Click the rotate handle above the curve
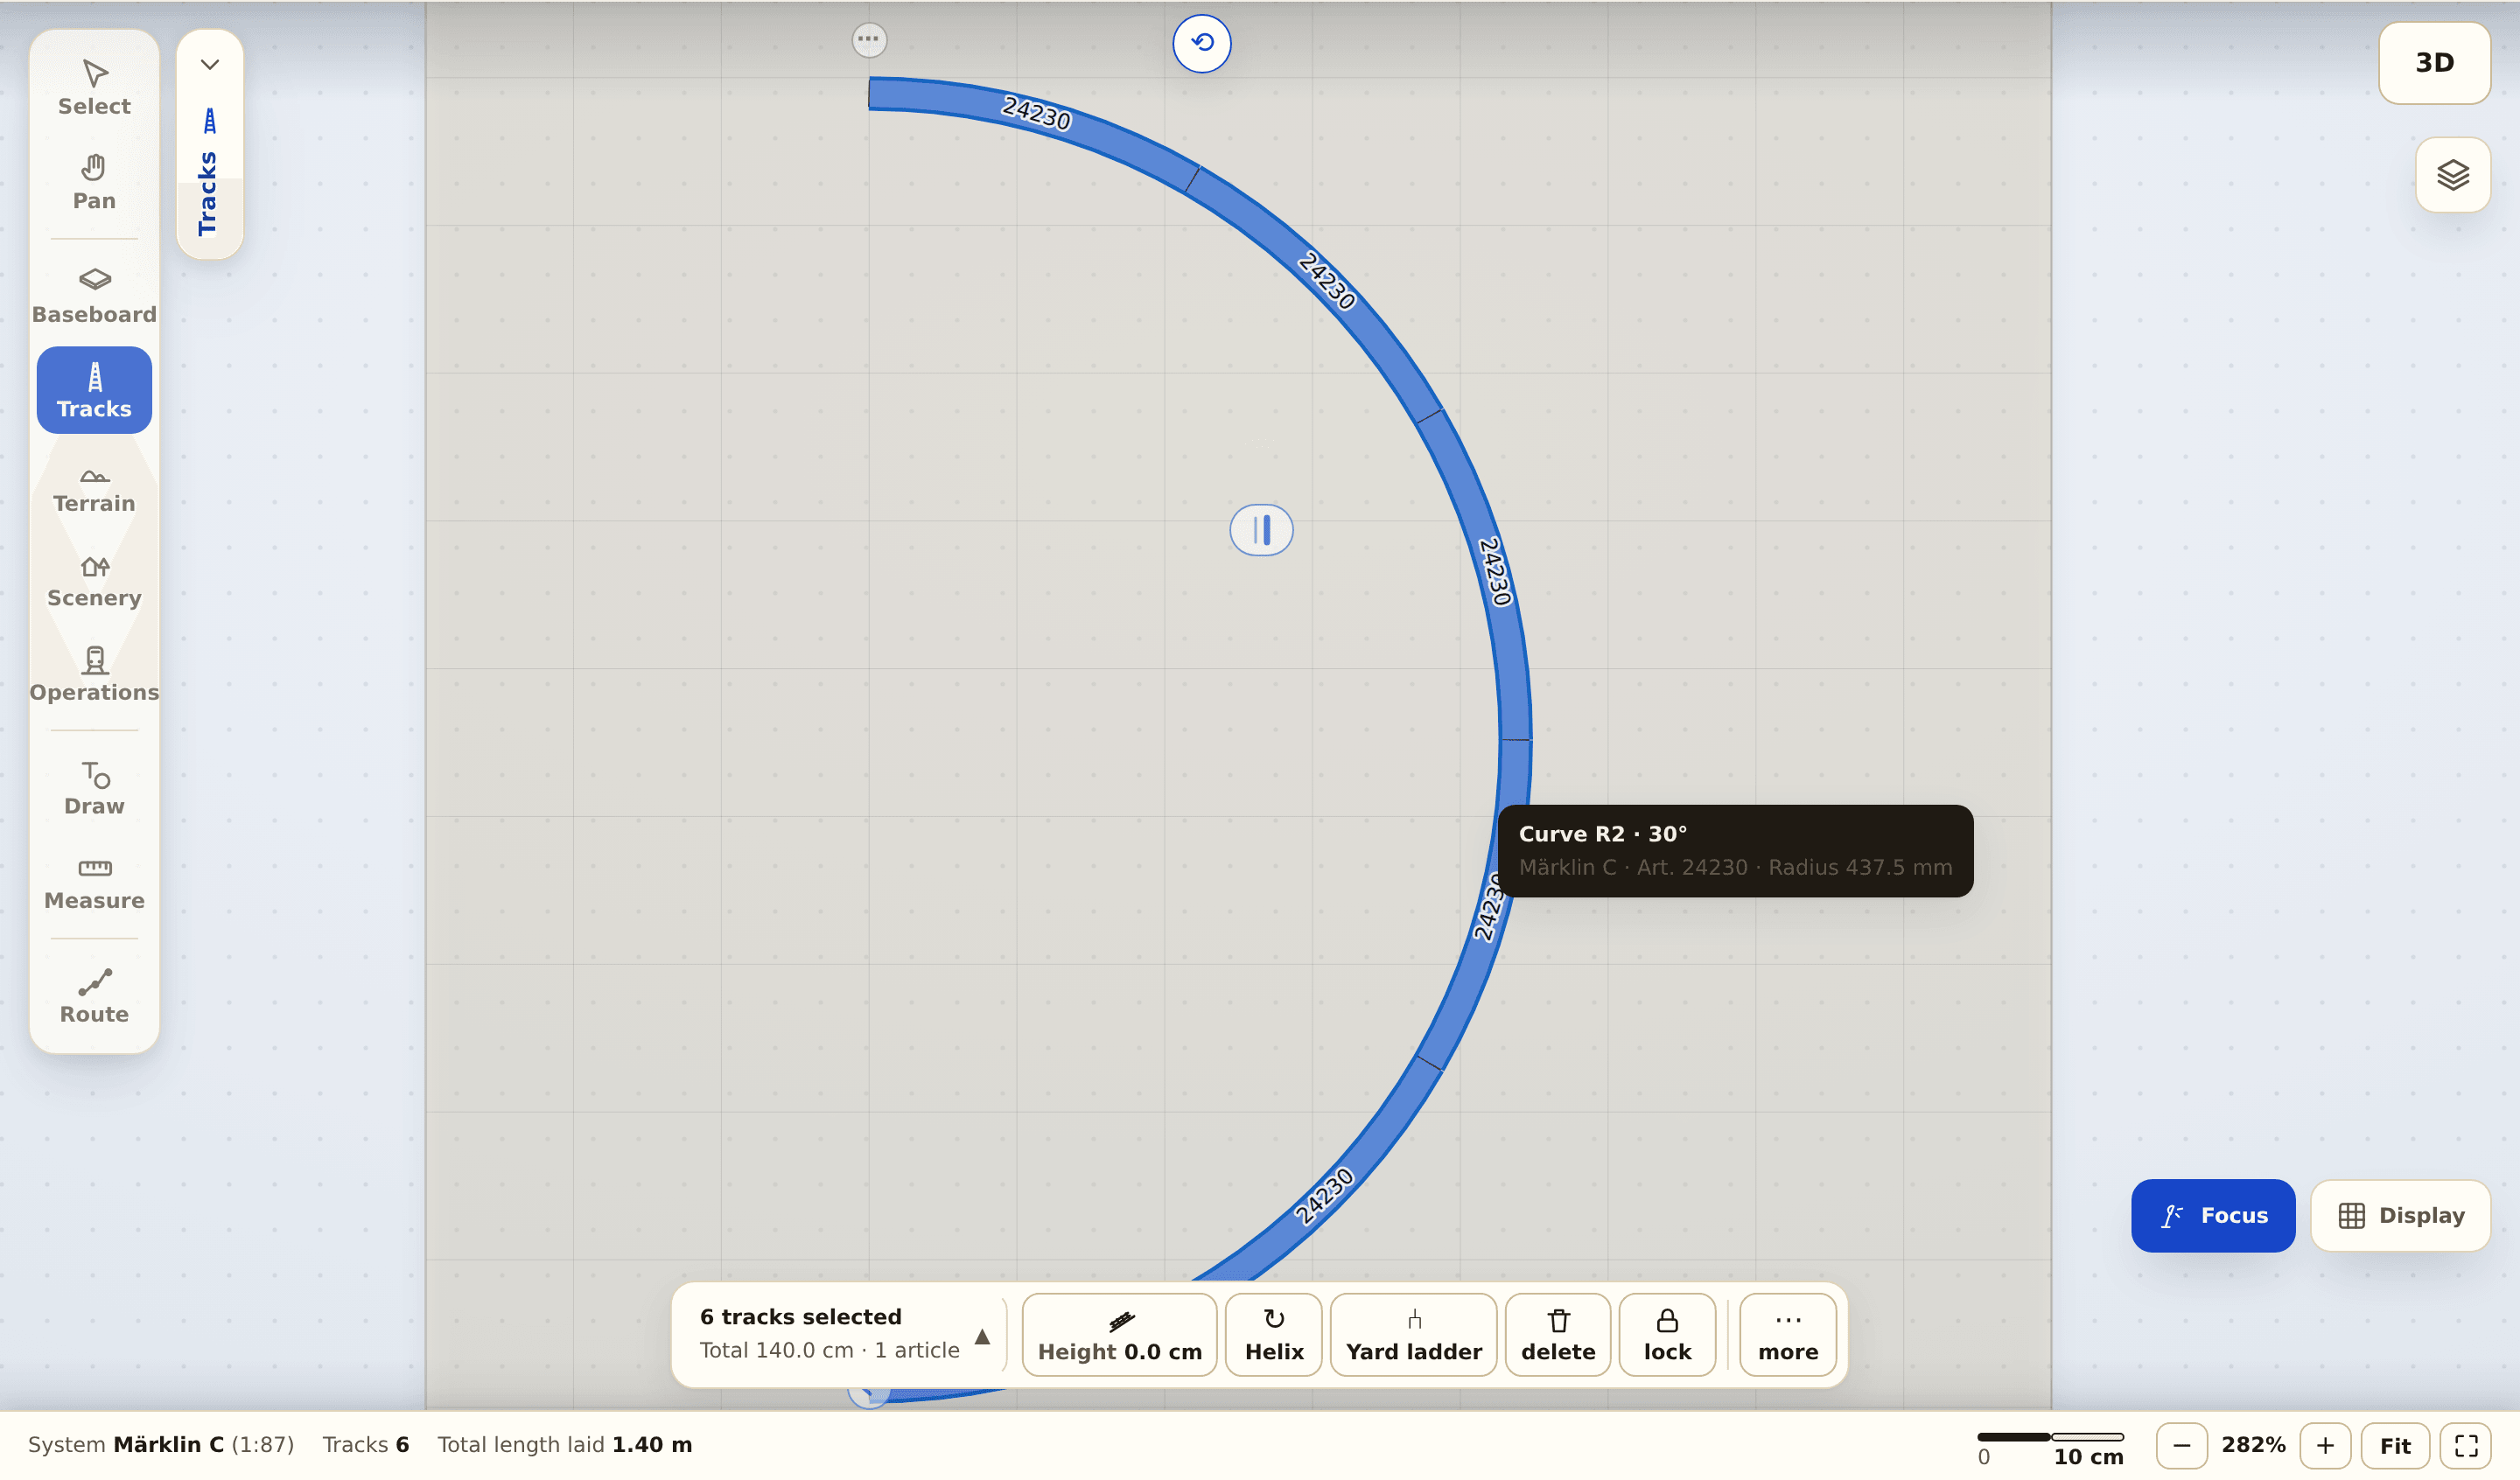The image size is (2520, 1480). click(1202, 43)
